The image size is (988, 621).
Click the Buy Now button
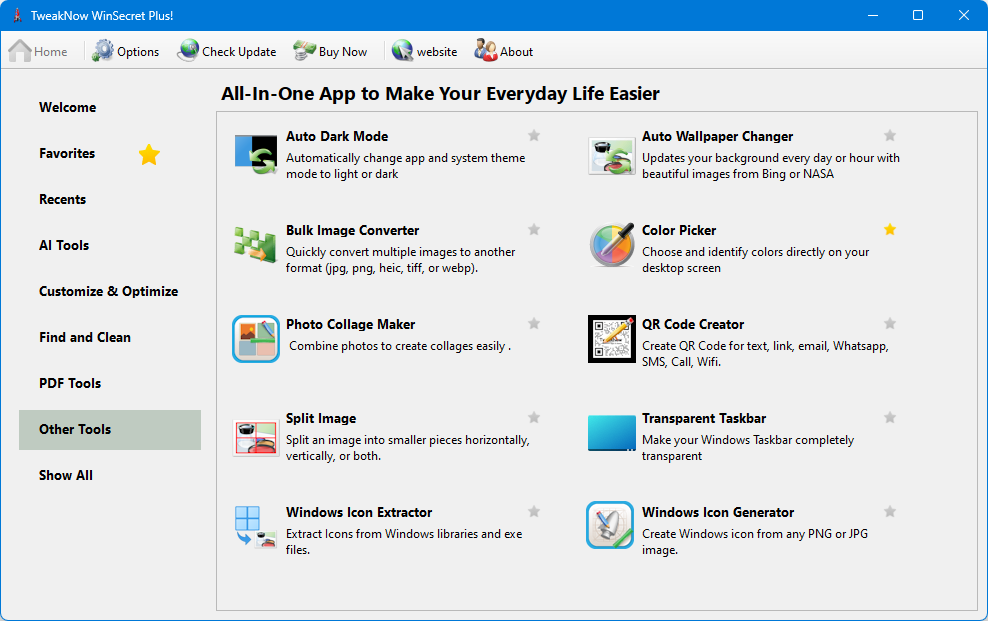point(331,51)
